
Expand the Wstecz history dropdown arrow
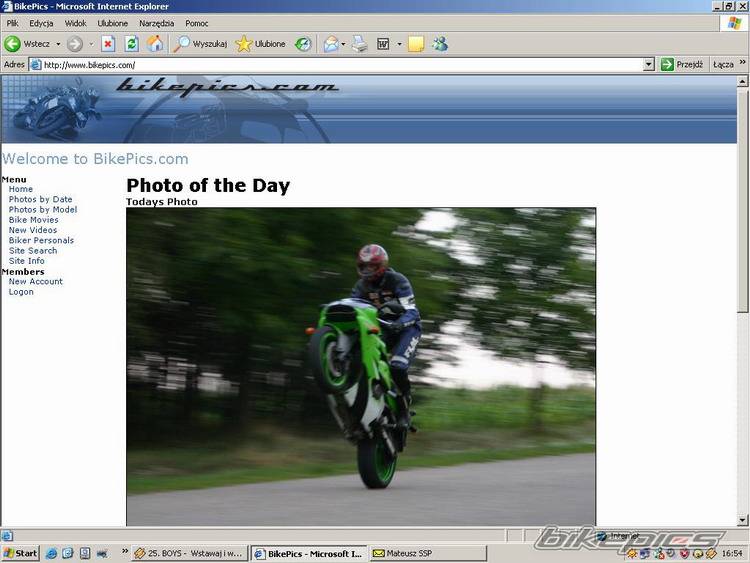click(58, 44)
